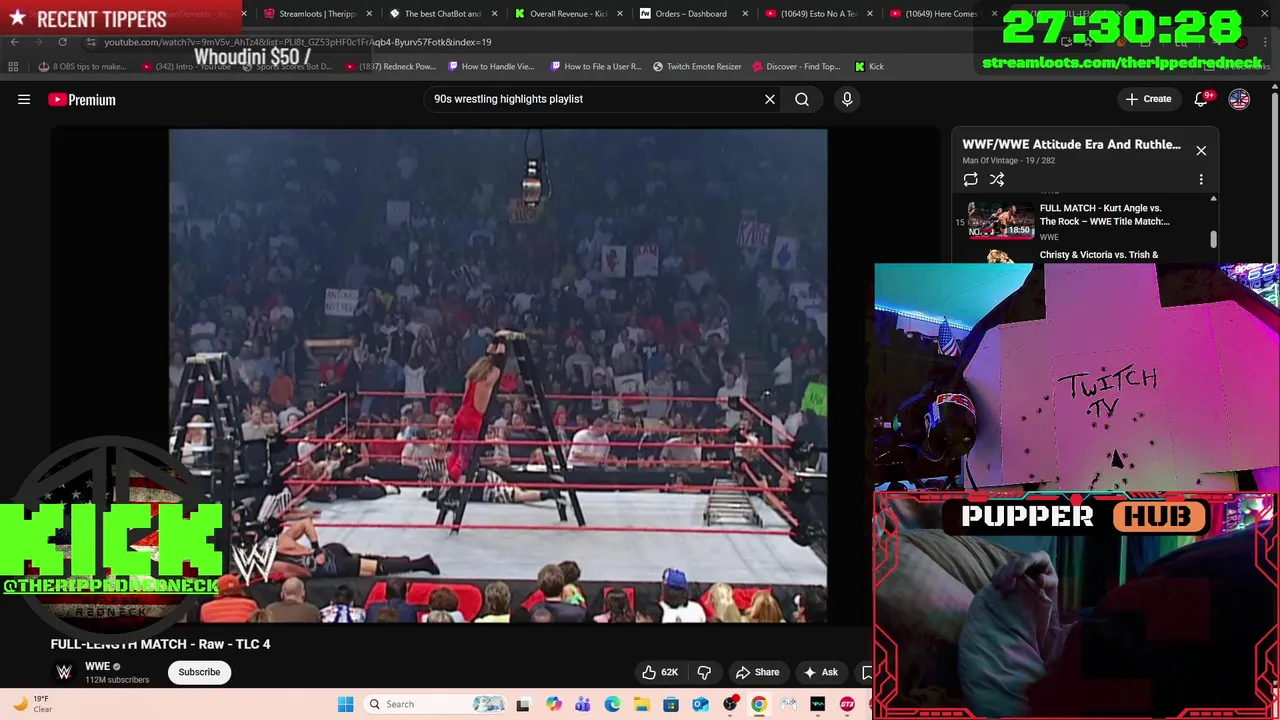Like the video (62K)
This screenshot has height=720, width=1280.
tap(660, 672)
